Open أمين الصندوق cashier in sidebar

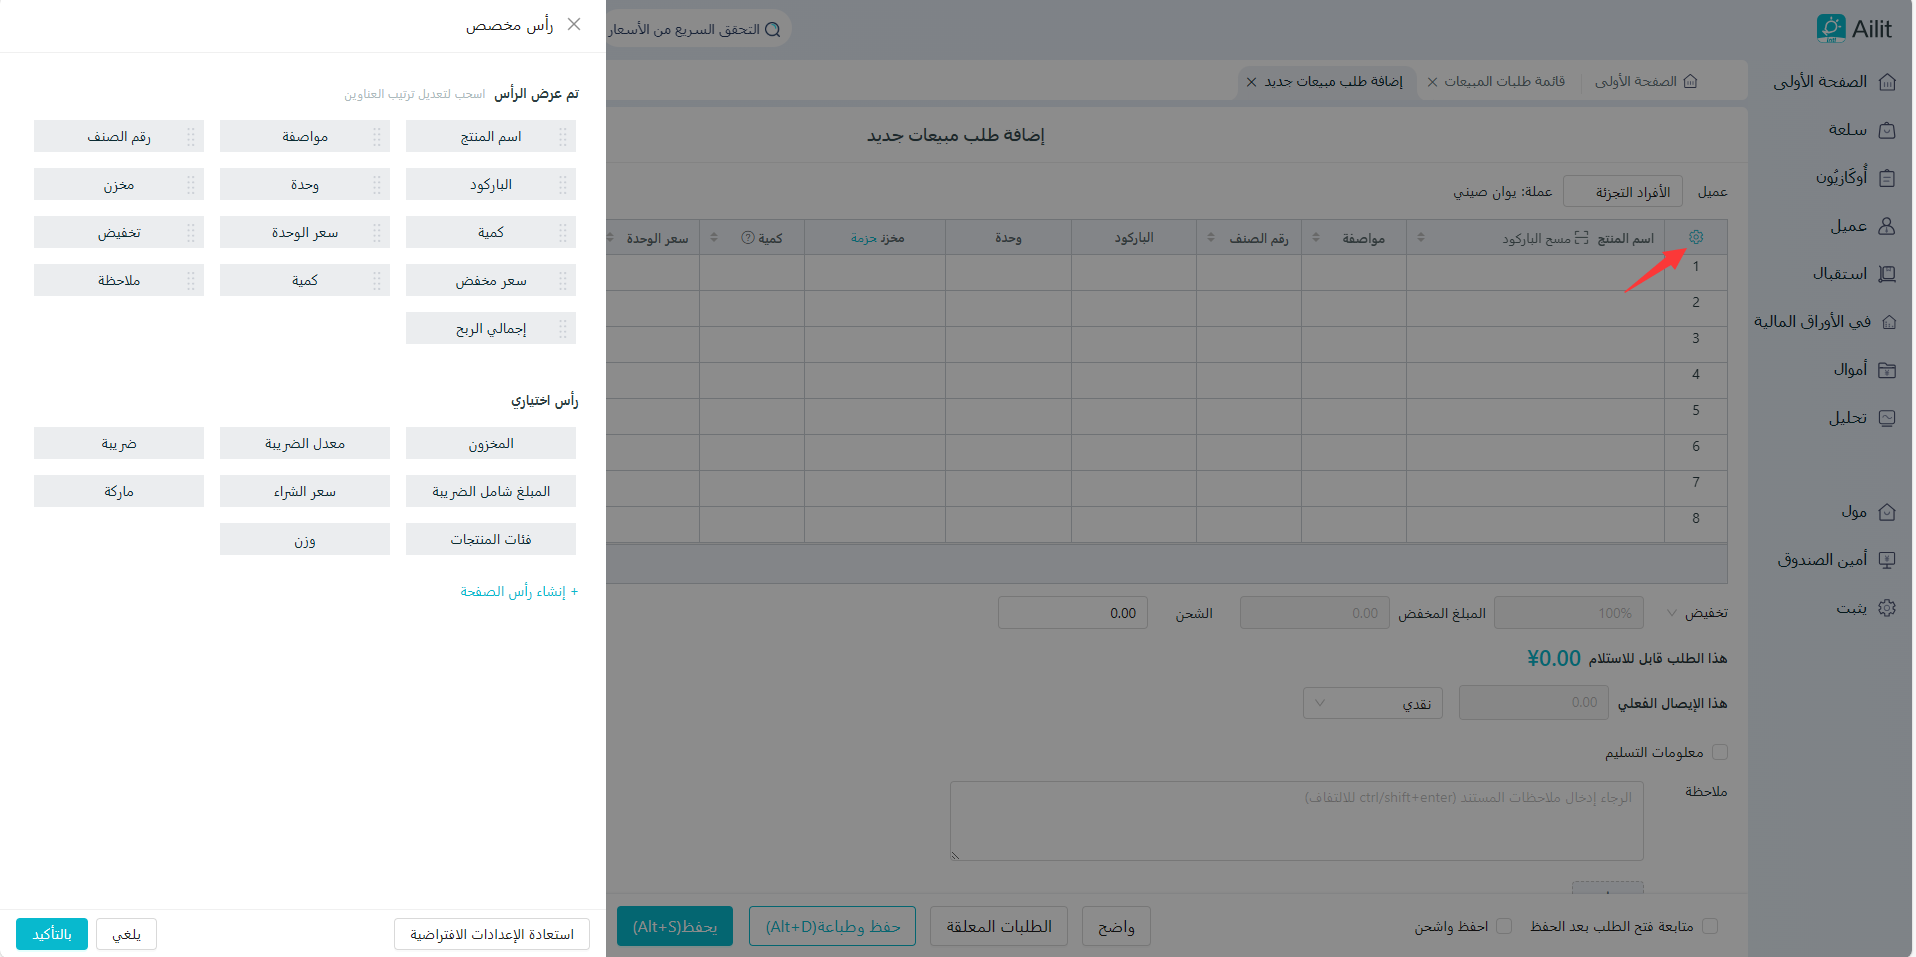click(1887, 560)
